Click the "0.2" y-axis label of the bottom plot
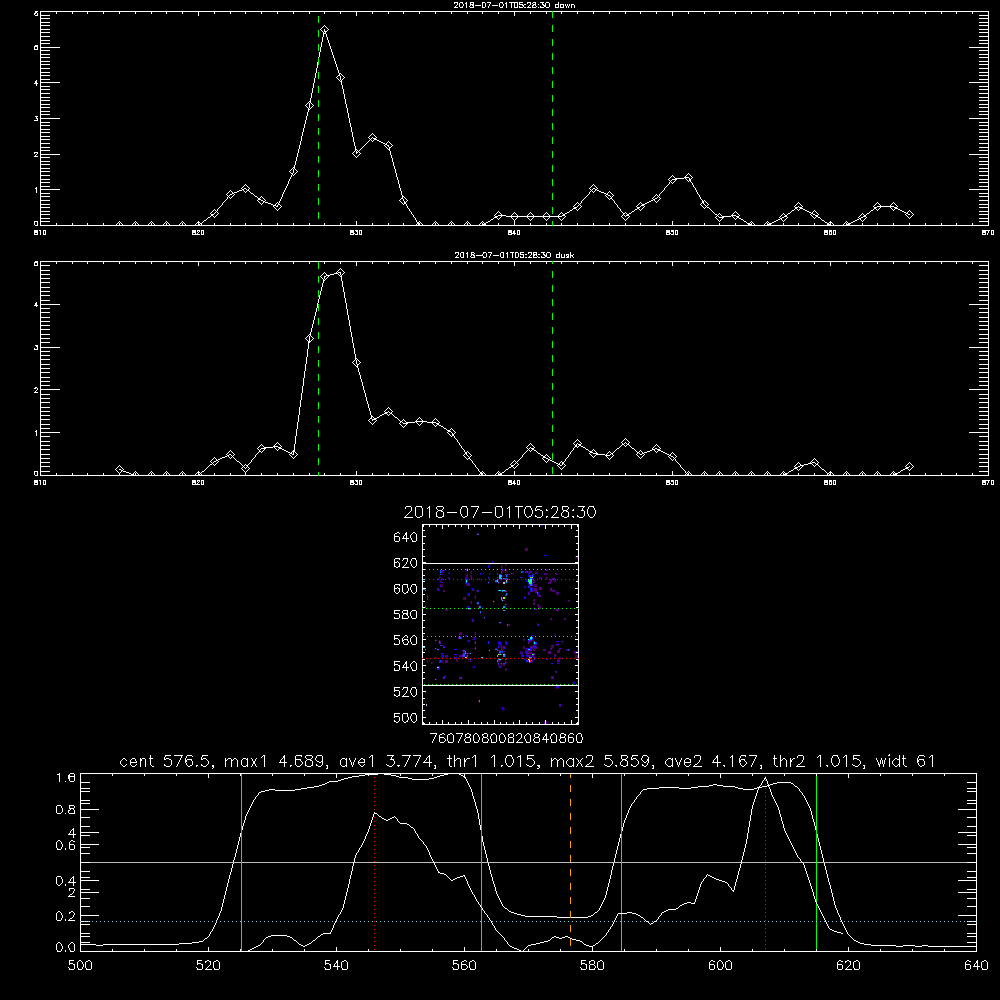The height and width of the screenshot is (1000, 1000). 66,916
